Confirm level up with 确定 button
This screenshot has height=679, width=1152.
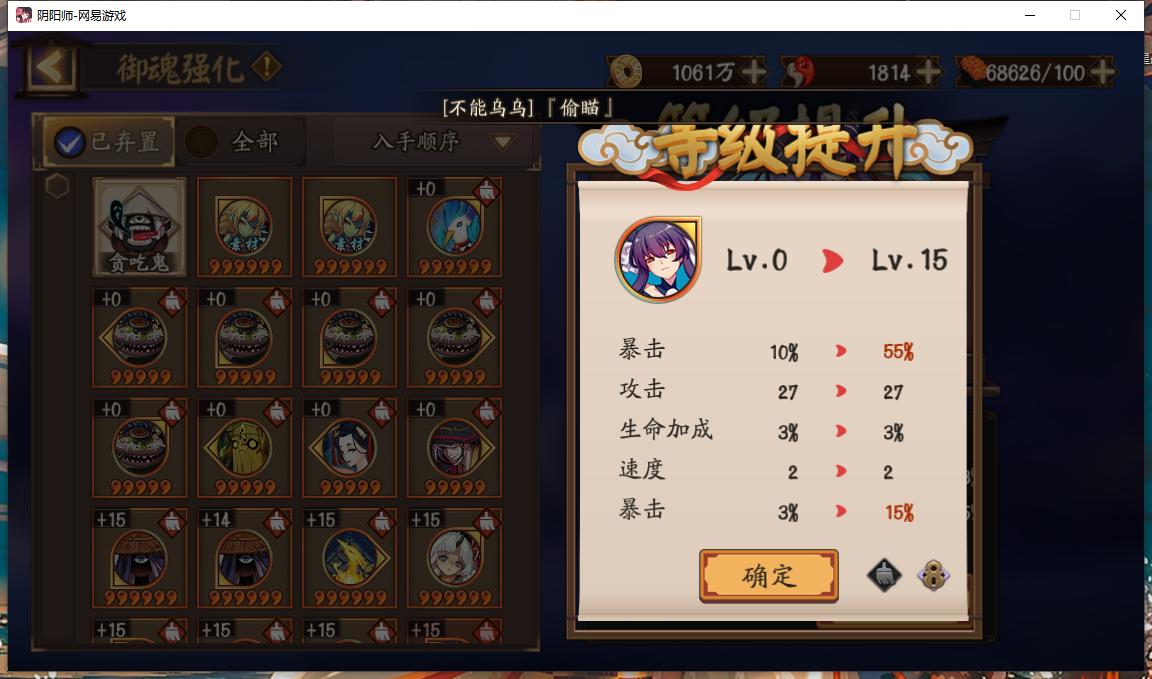pyautogui.click(x=768, y=575)
